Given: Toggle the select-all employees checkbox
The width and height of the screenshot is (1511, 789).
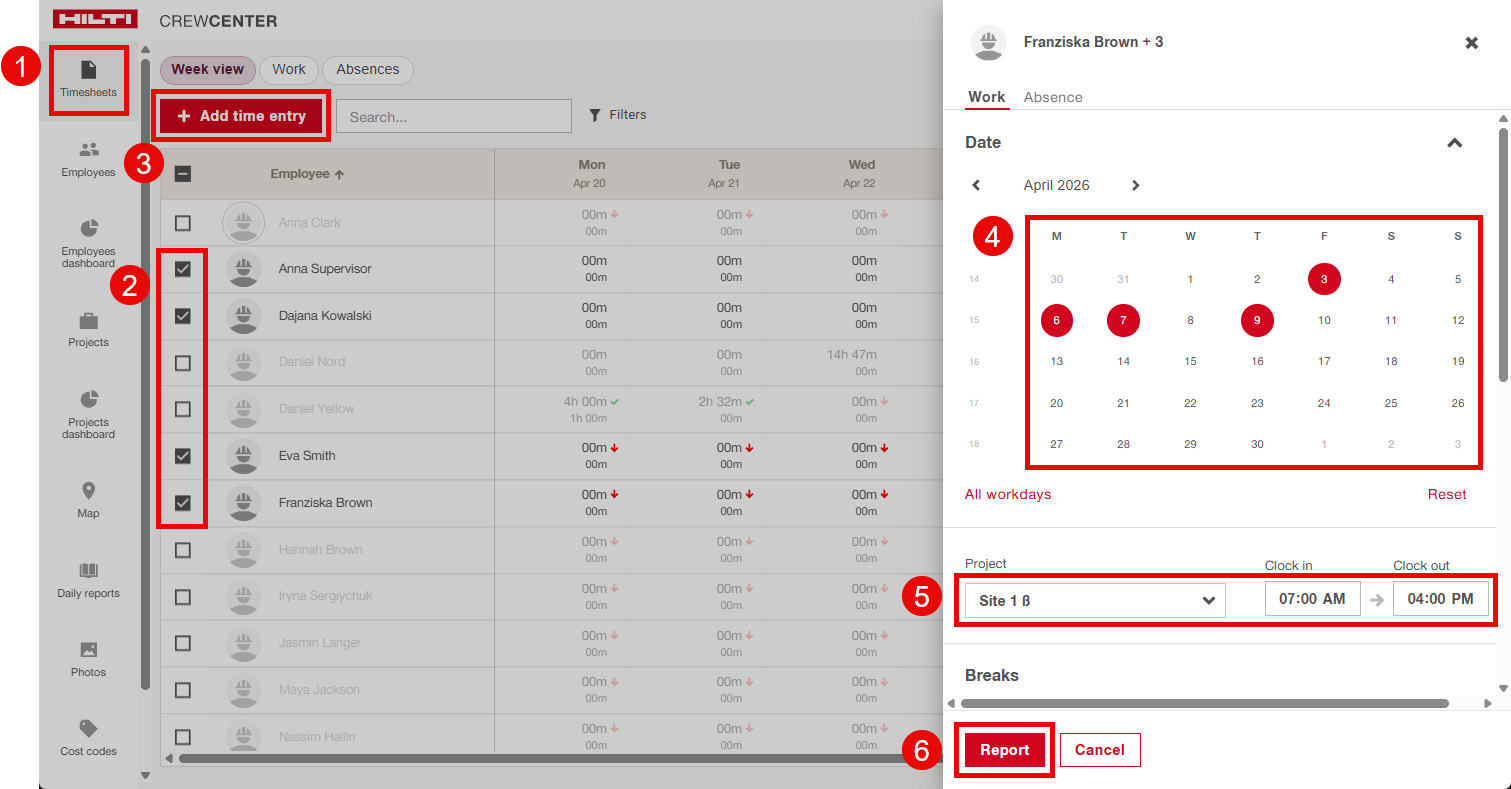Looking at the screenshot, I should 183,174.
